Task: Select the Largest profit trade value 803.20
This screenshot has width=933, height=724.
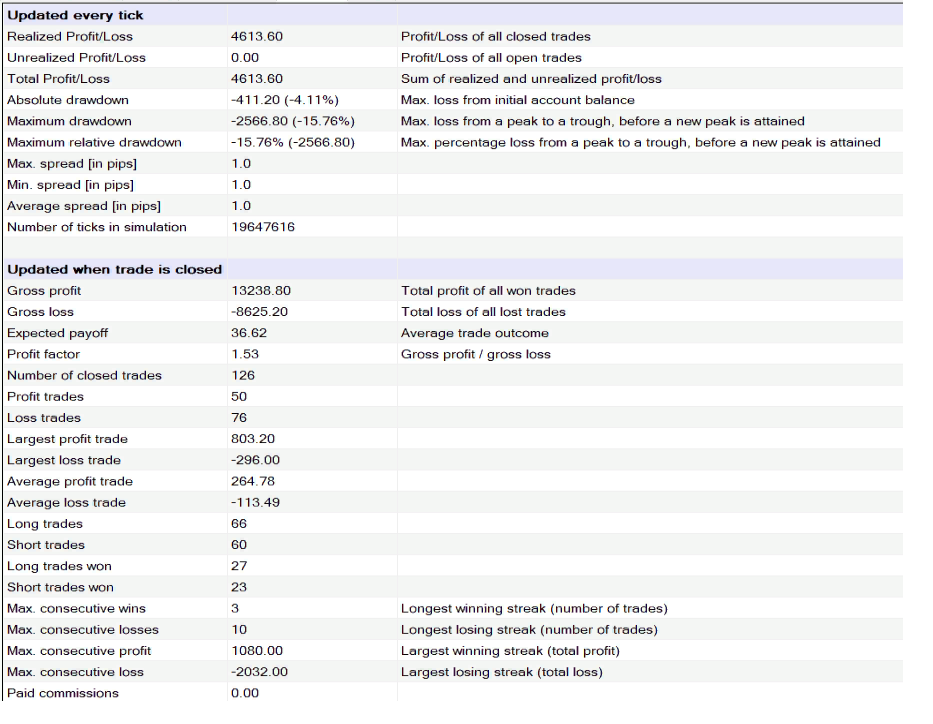Action: pos(253,439)
